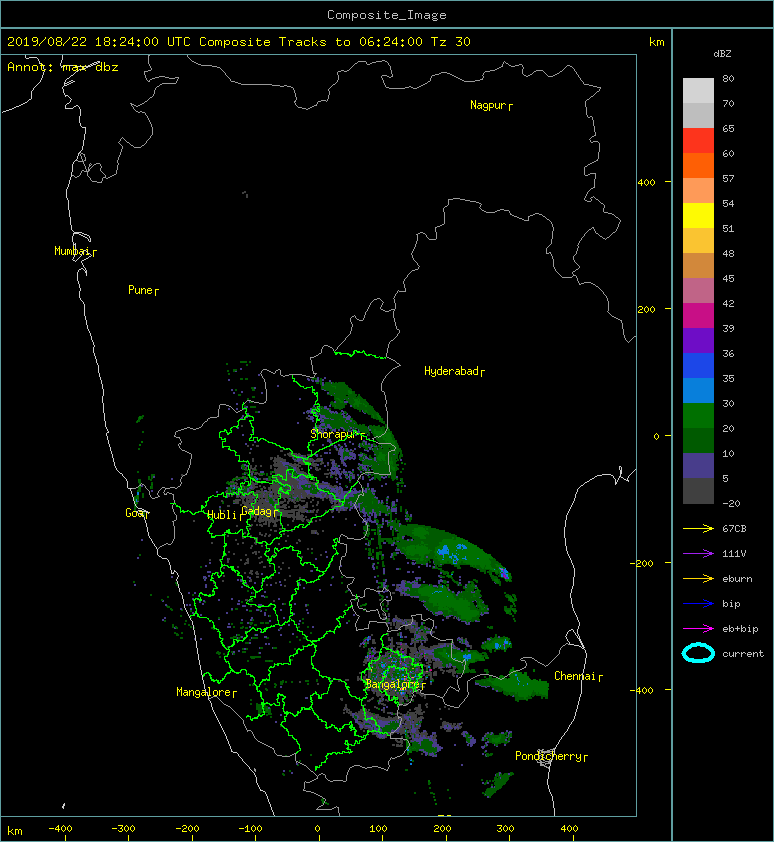Click the Pondicherry city label
This screenshot has height=842, width=774.
tap(548, 756)
